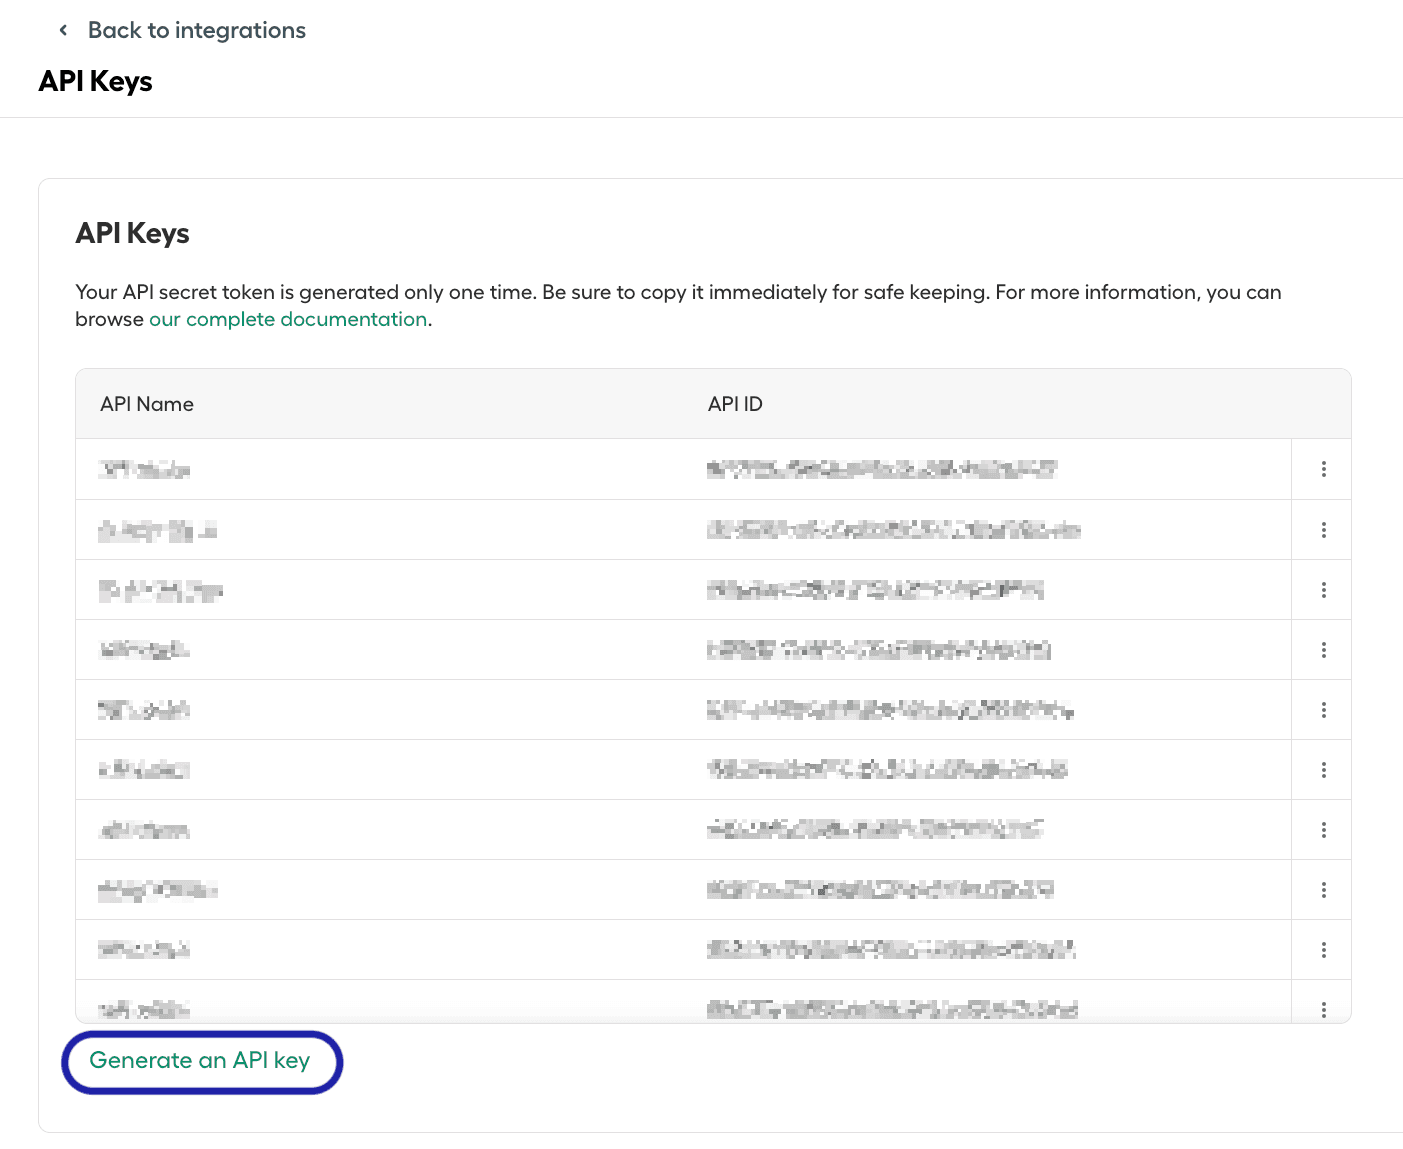Click Generate an API key
Image resolution: width=1403 pixels, height=1149 pixels.
tap(200, 1061)
